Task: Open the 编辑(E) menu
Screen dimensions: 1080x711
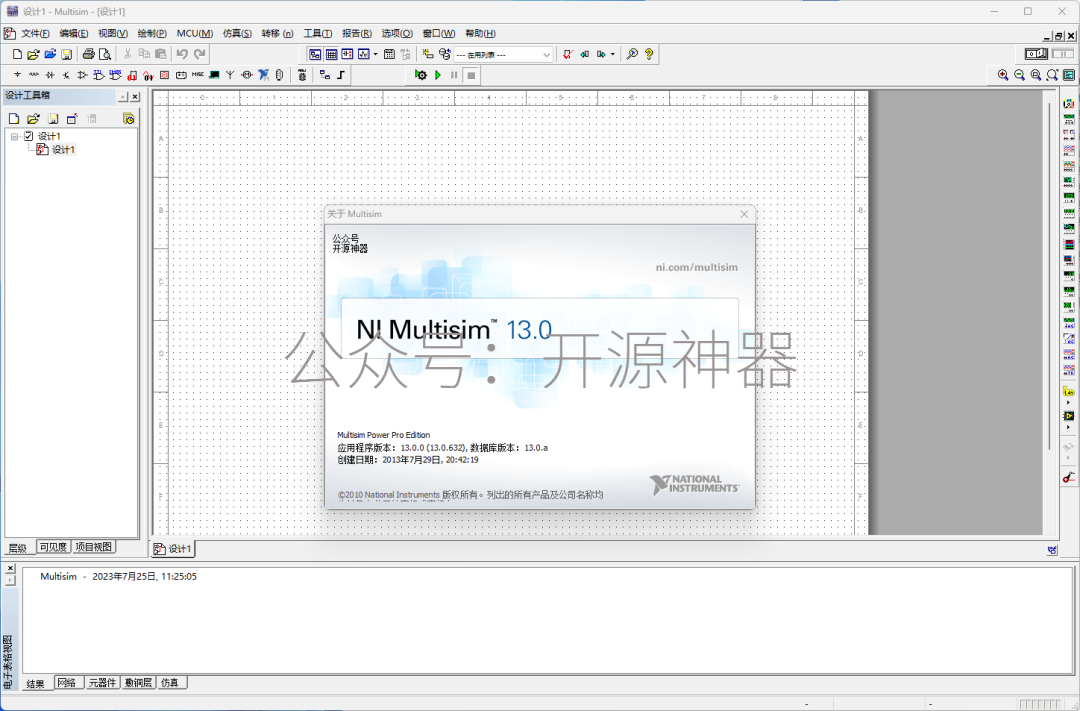Action: pyautogui.click(x=74, y=33)
